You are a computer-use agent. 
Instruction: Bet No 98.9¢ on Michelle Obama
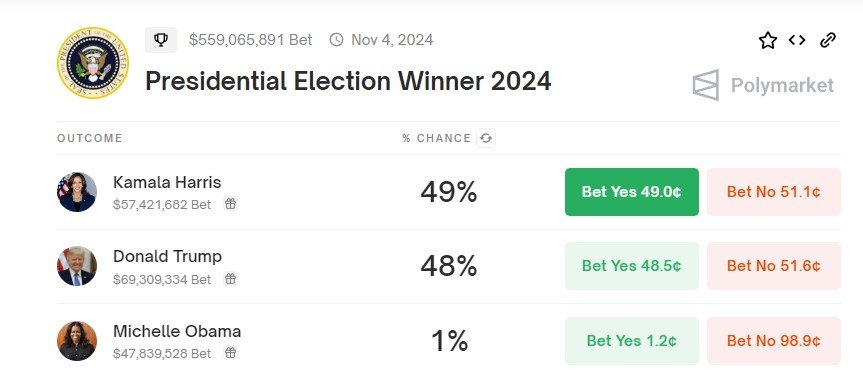click(x=774, y=341)
